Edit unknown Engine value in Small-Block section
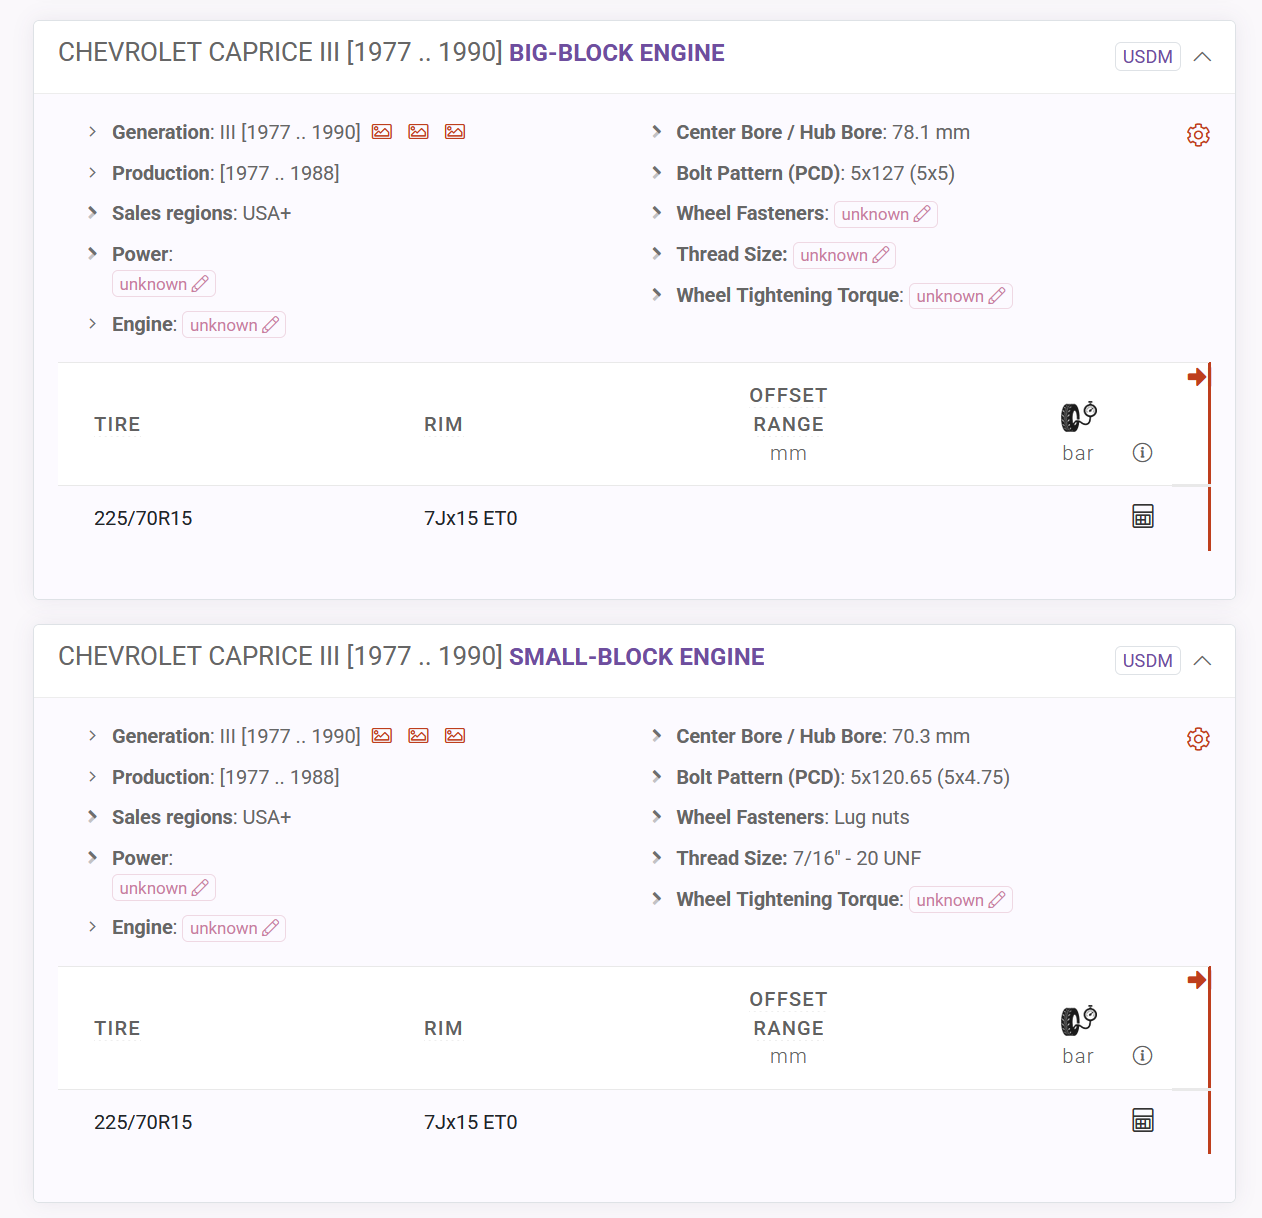The width and height of the screenshot is (1262, 1218). point(234,929)
